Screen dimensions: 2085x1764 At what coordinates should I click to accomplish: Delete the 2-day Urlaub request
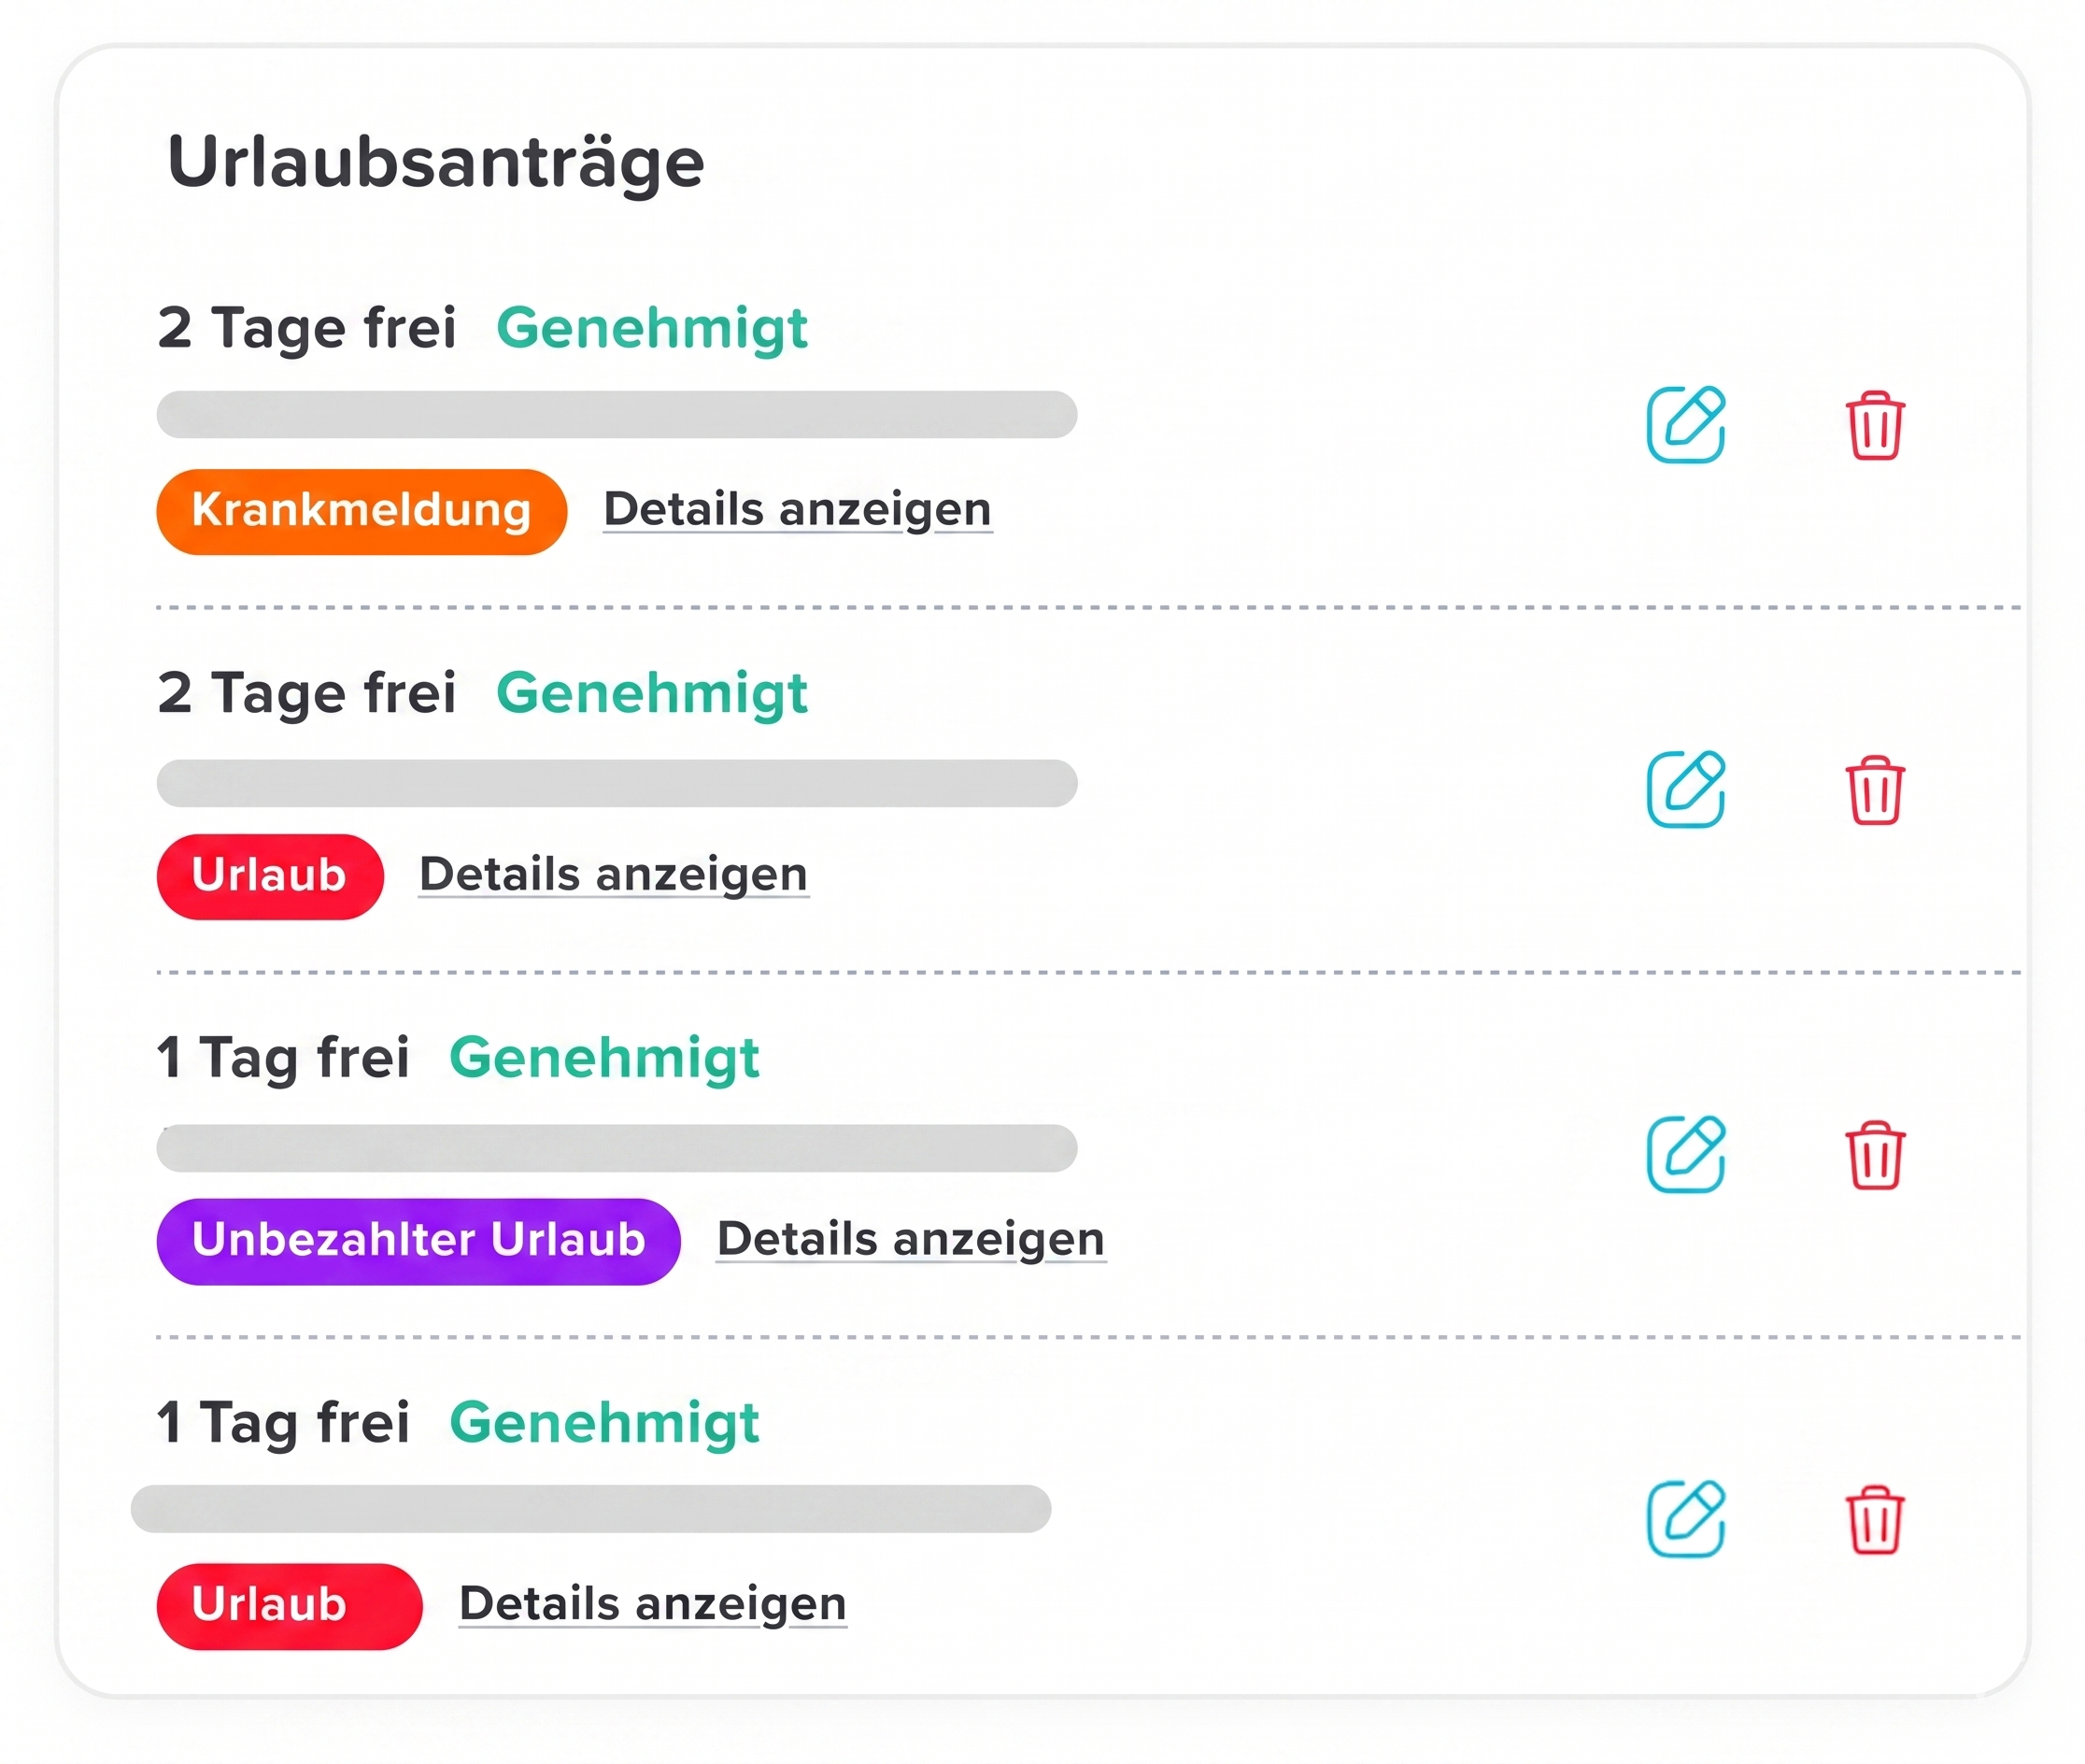coord(1874,790)
